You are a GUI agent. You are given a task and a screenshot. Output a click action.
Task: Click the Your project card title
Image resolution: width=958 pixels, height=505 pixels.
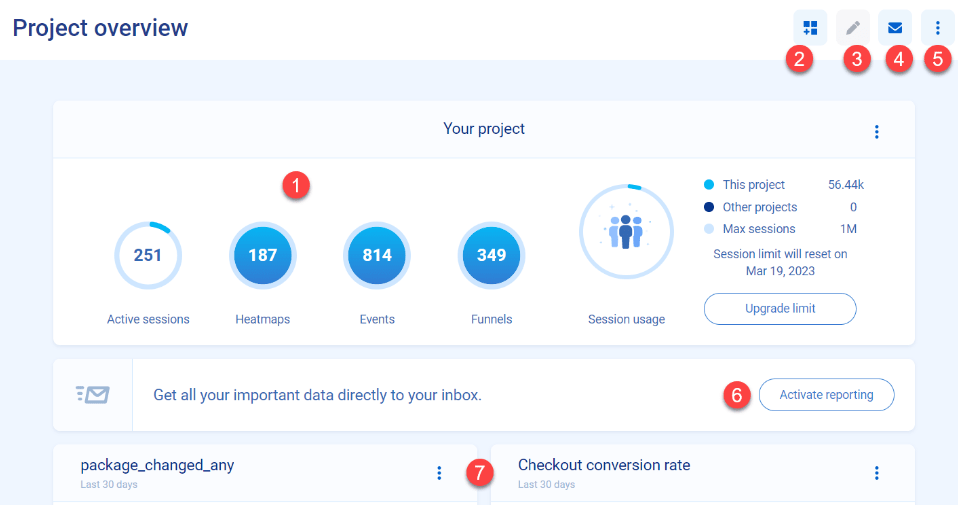pos(484,129)
